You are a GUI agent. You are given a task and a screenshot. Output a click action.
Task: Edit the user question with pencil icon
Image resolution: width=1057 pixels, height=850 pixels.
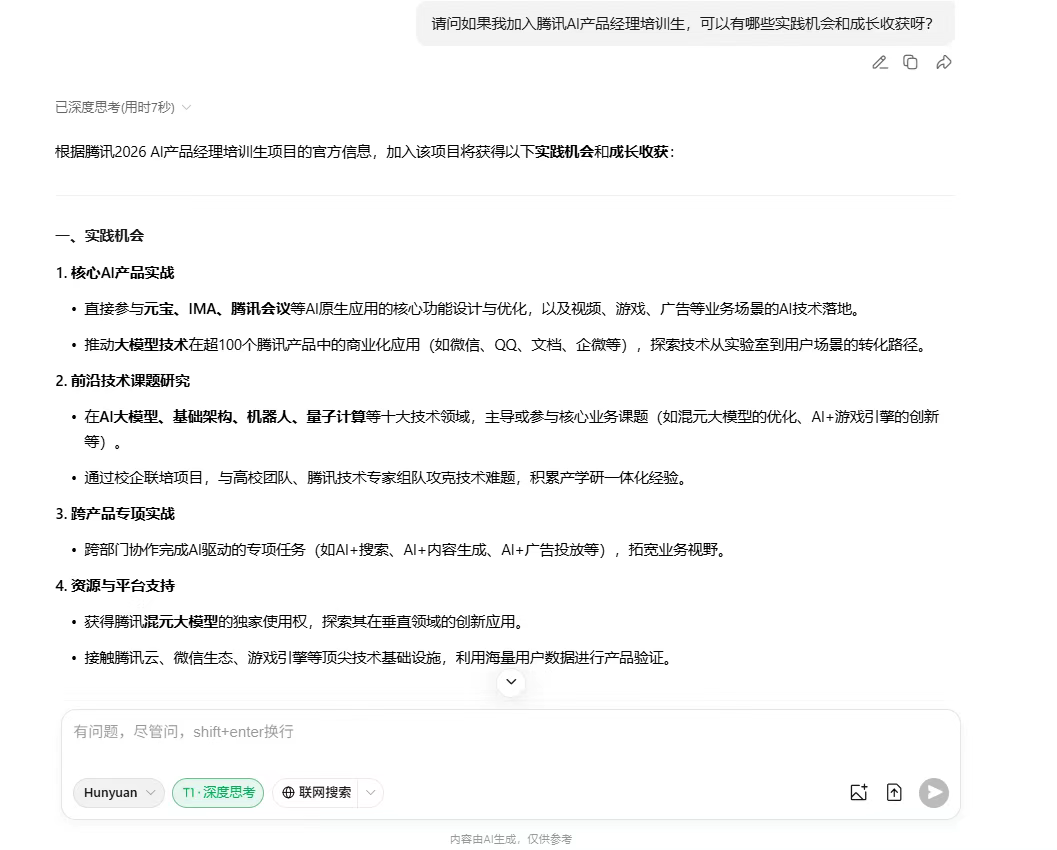(880, 63)
